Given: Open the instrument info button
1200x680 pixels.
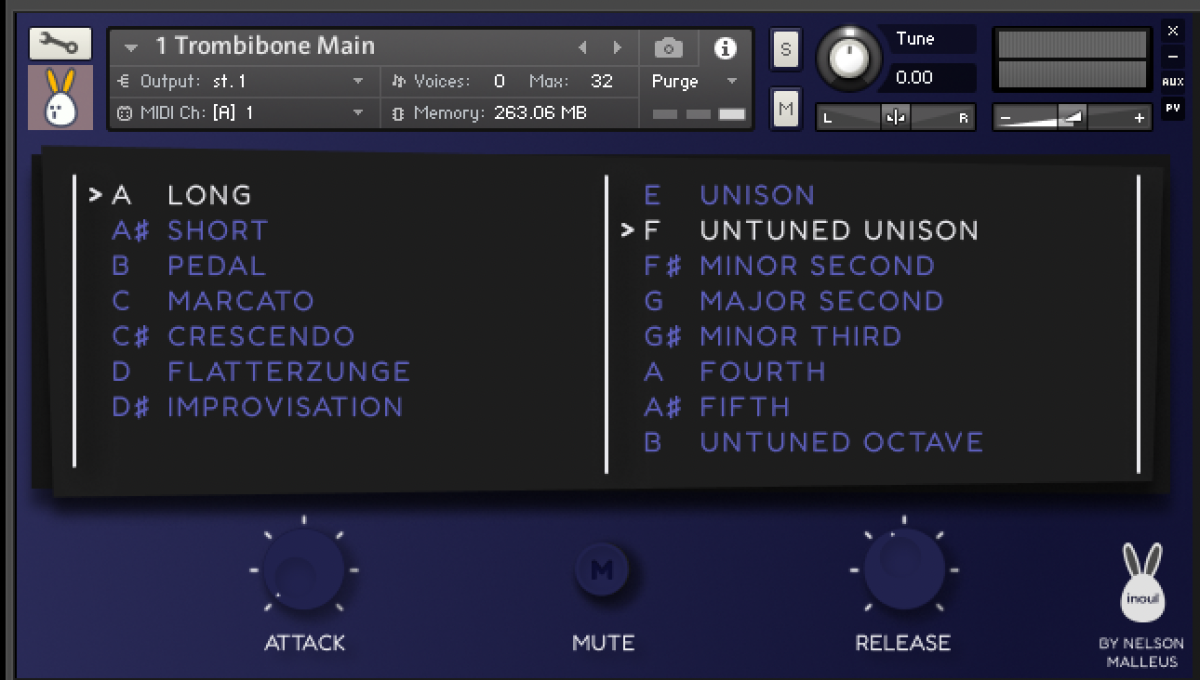Looking at the screenshot, I should (725, 47).
